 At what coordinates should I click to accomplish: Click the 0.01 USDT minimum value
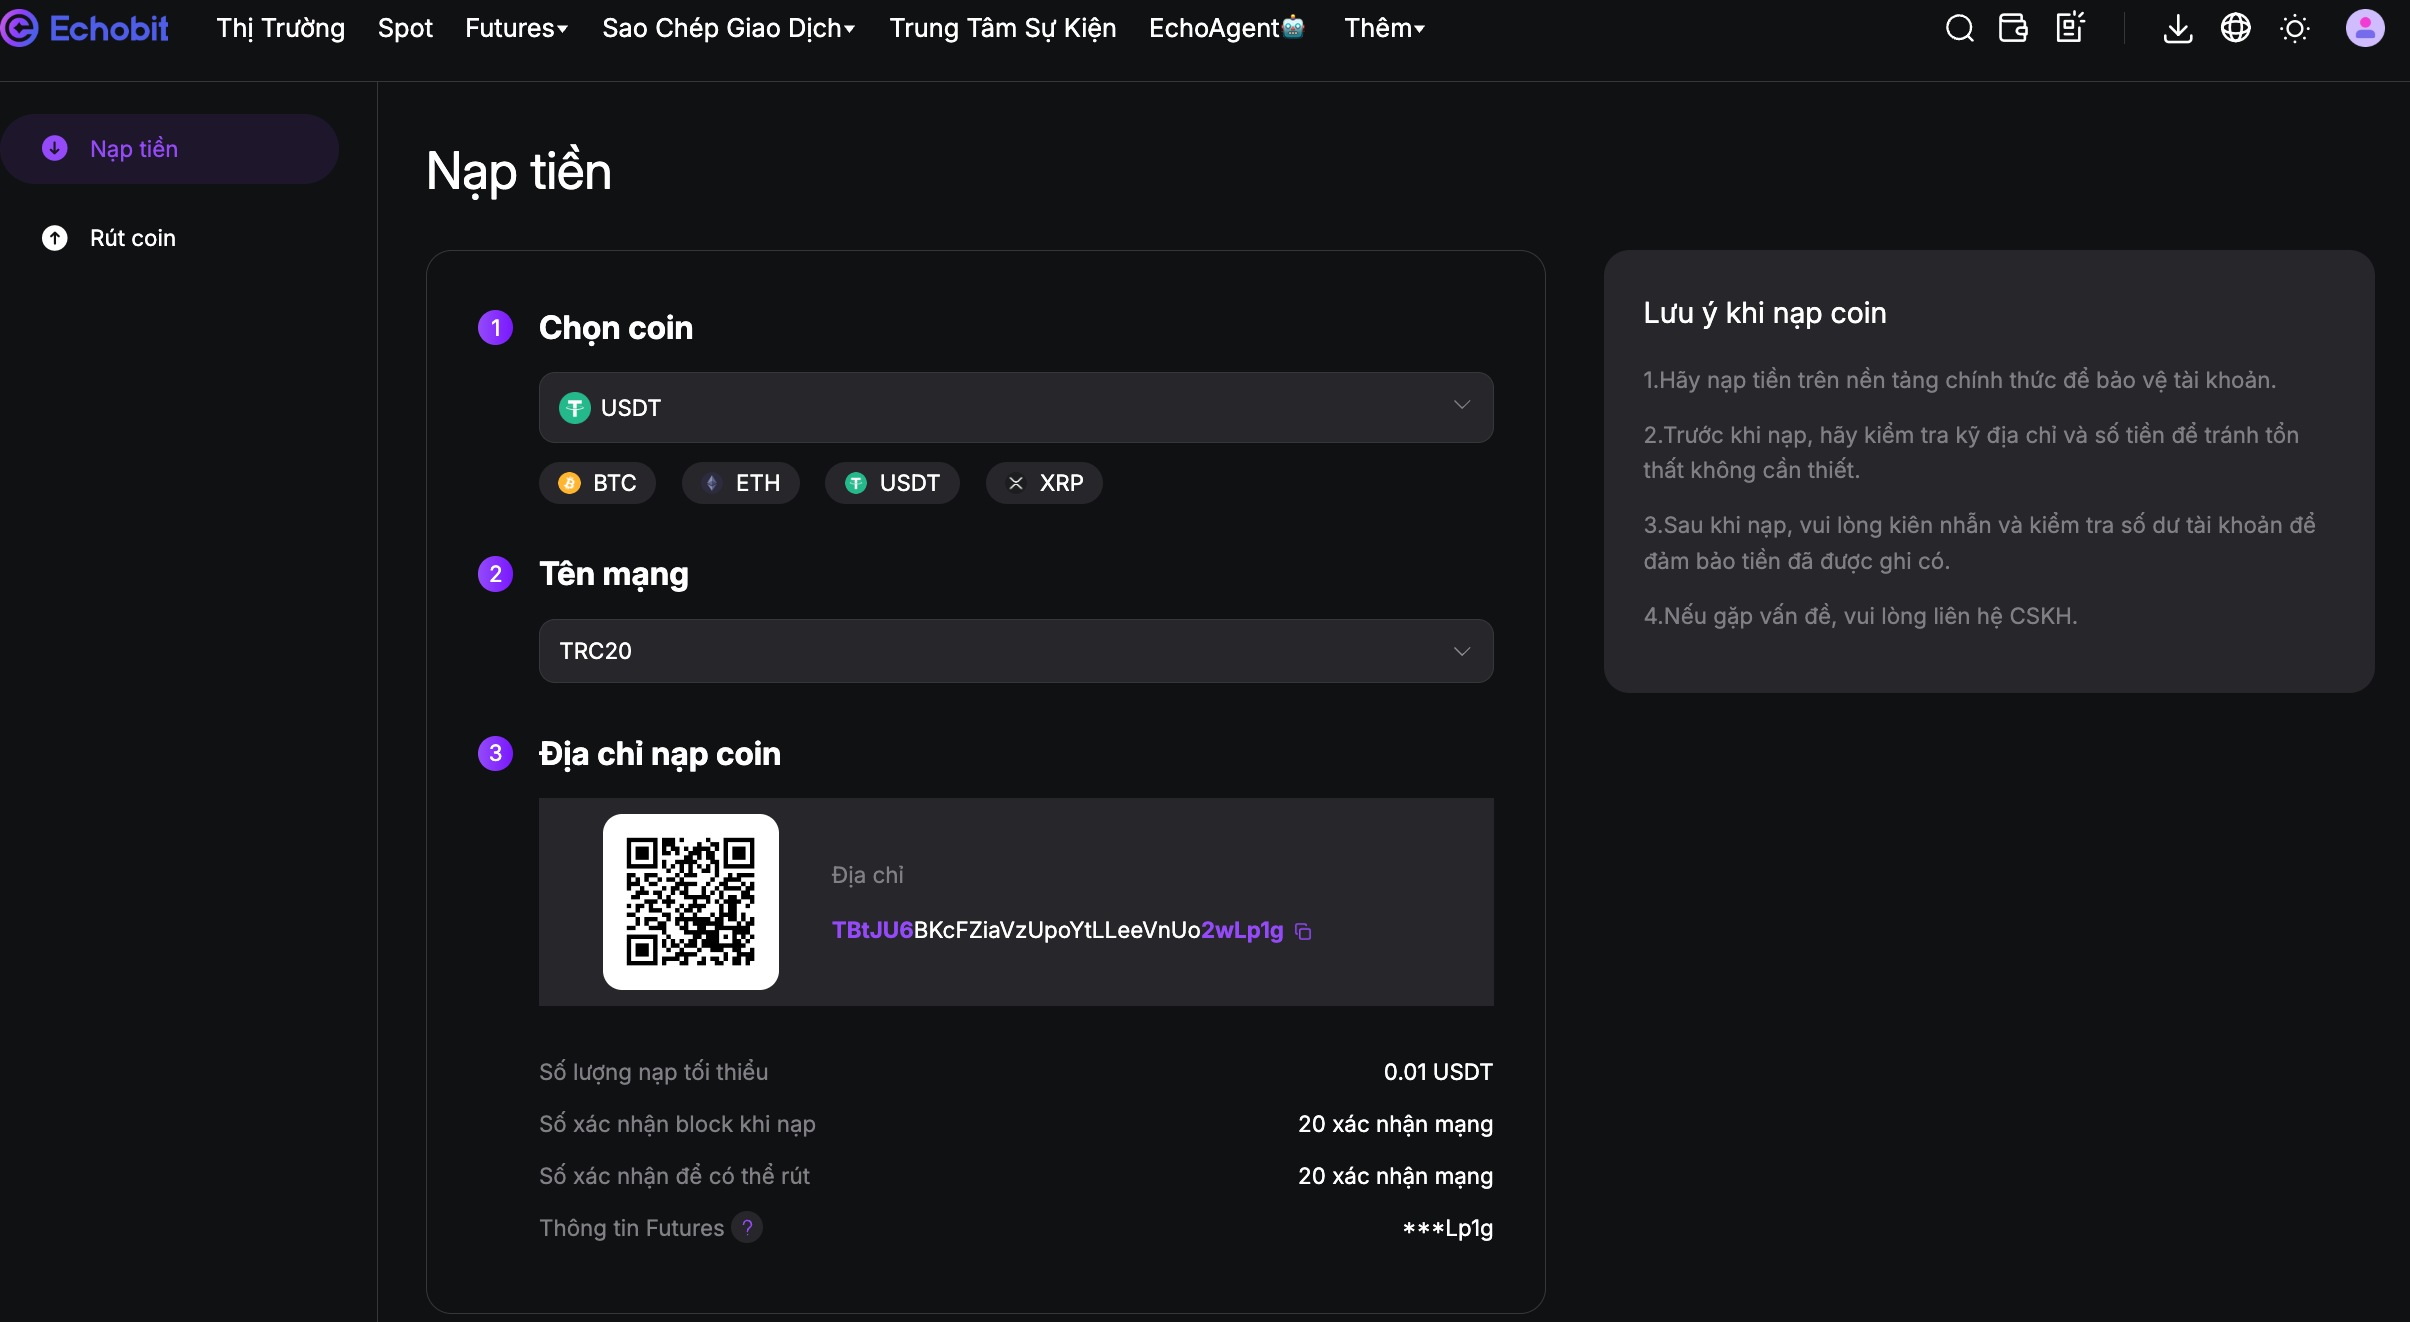click(x=1438, y=1072)
